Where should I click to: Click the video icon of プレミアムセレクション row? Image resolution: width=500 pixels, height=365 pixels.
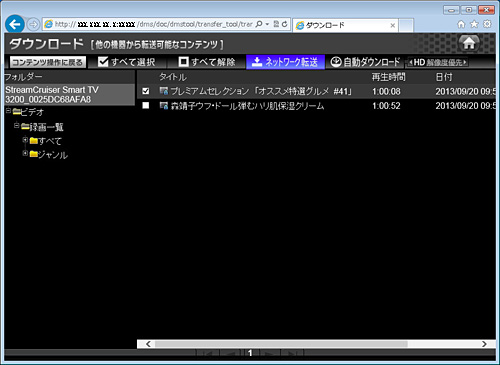coord(163,91)
